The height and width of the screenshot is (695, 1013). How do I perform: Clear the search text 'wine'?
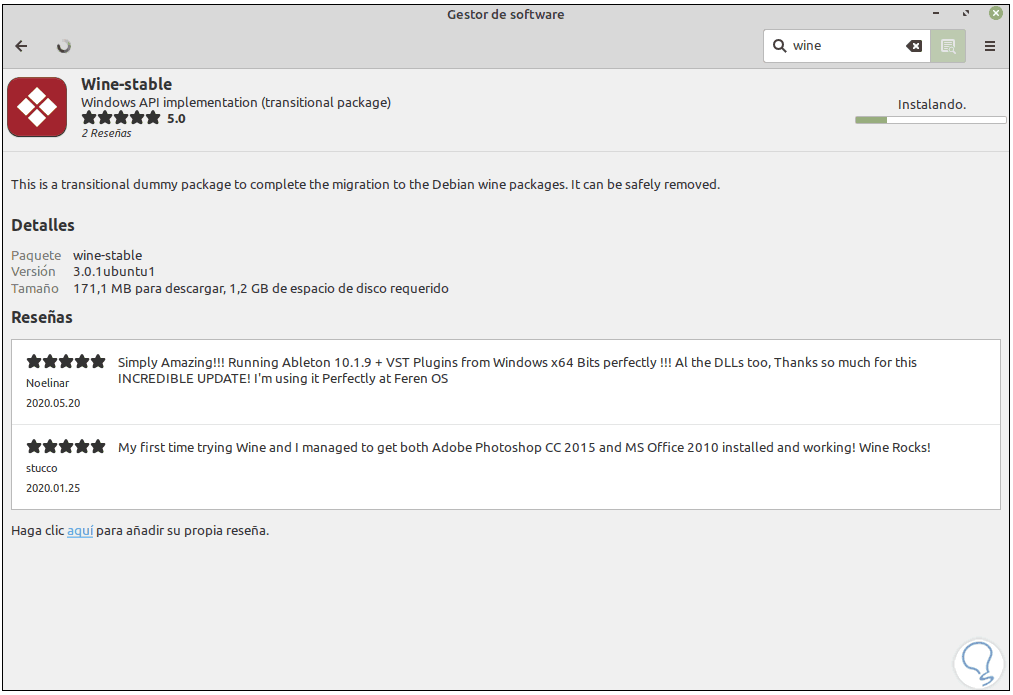(x=914, y=46)
